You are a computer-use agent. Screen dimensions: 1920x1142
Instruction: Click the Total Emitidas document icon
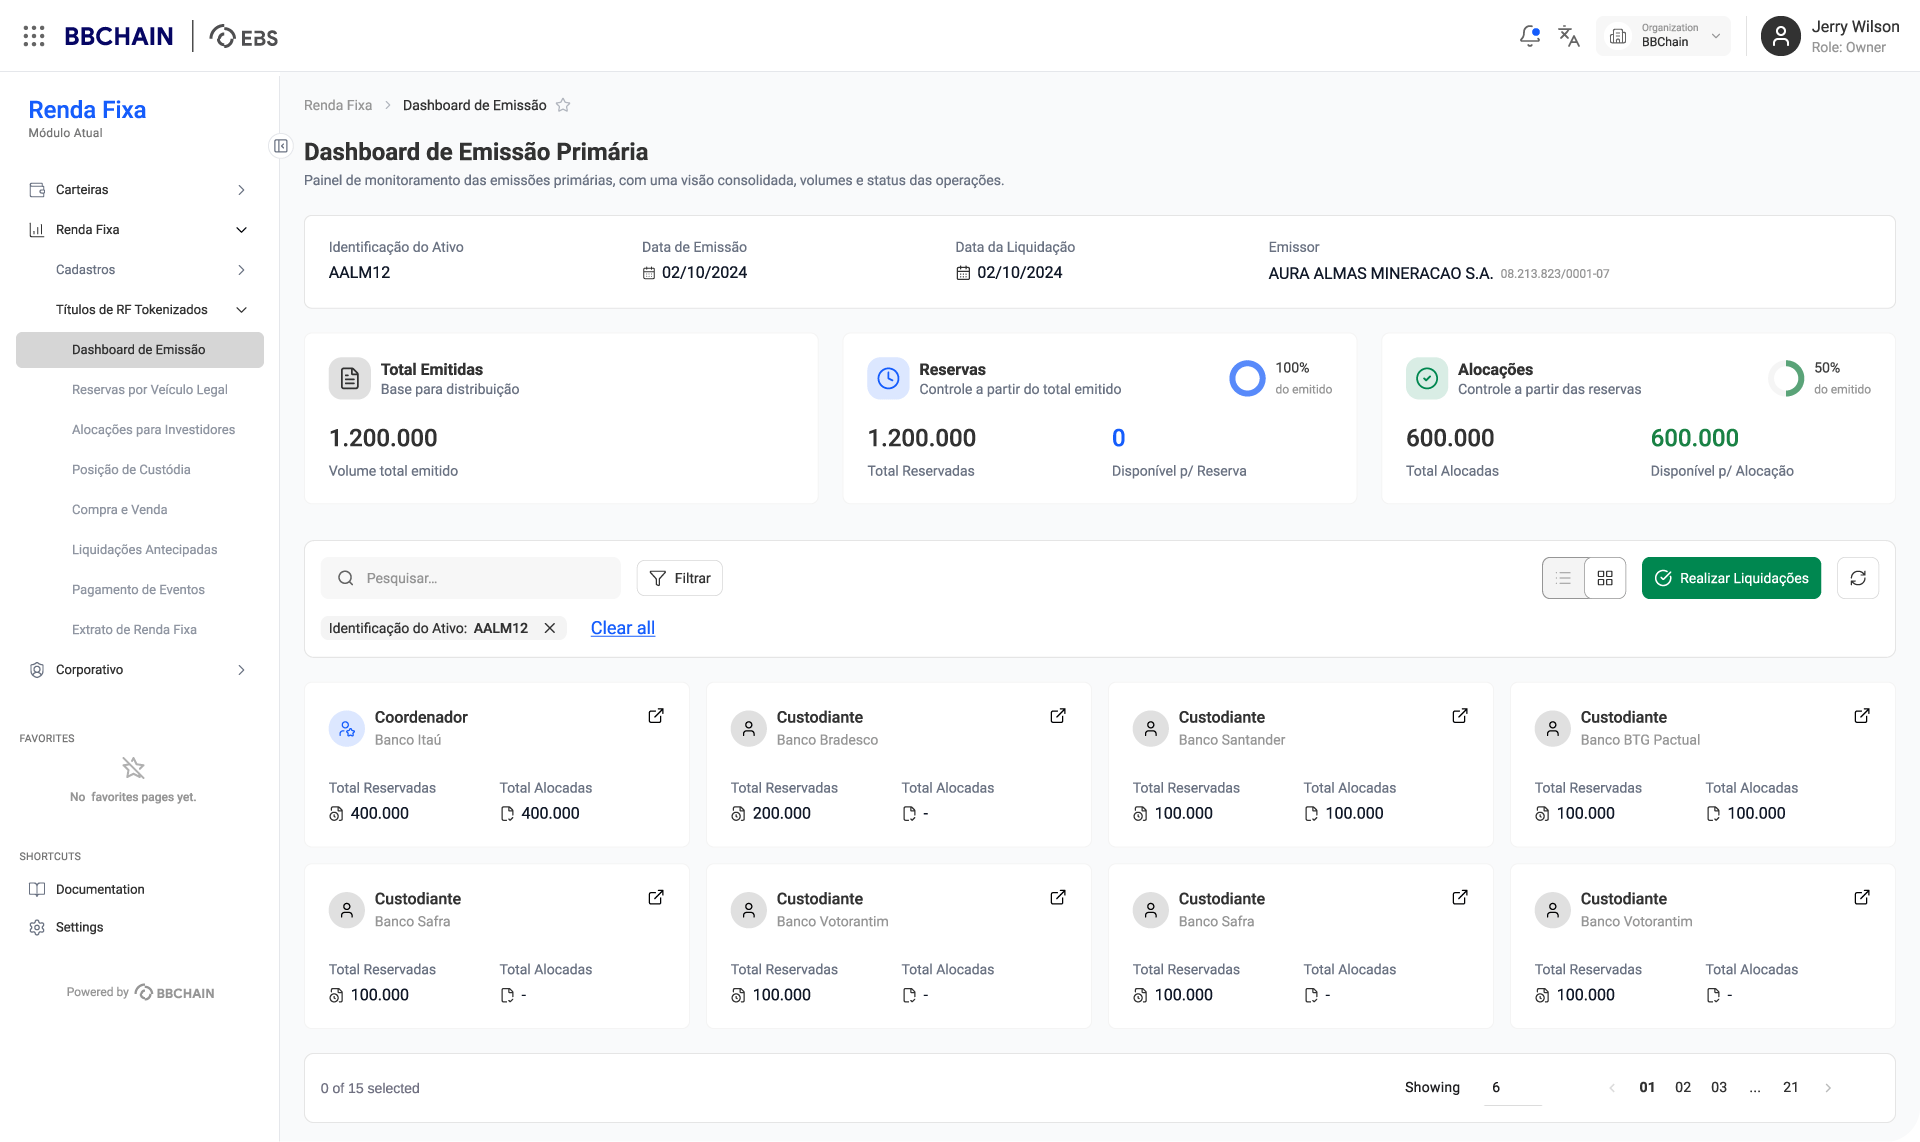pyautogui.click(x=350, y=378)
